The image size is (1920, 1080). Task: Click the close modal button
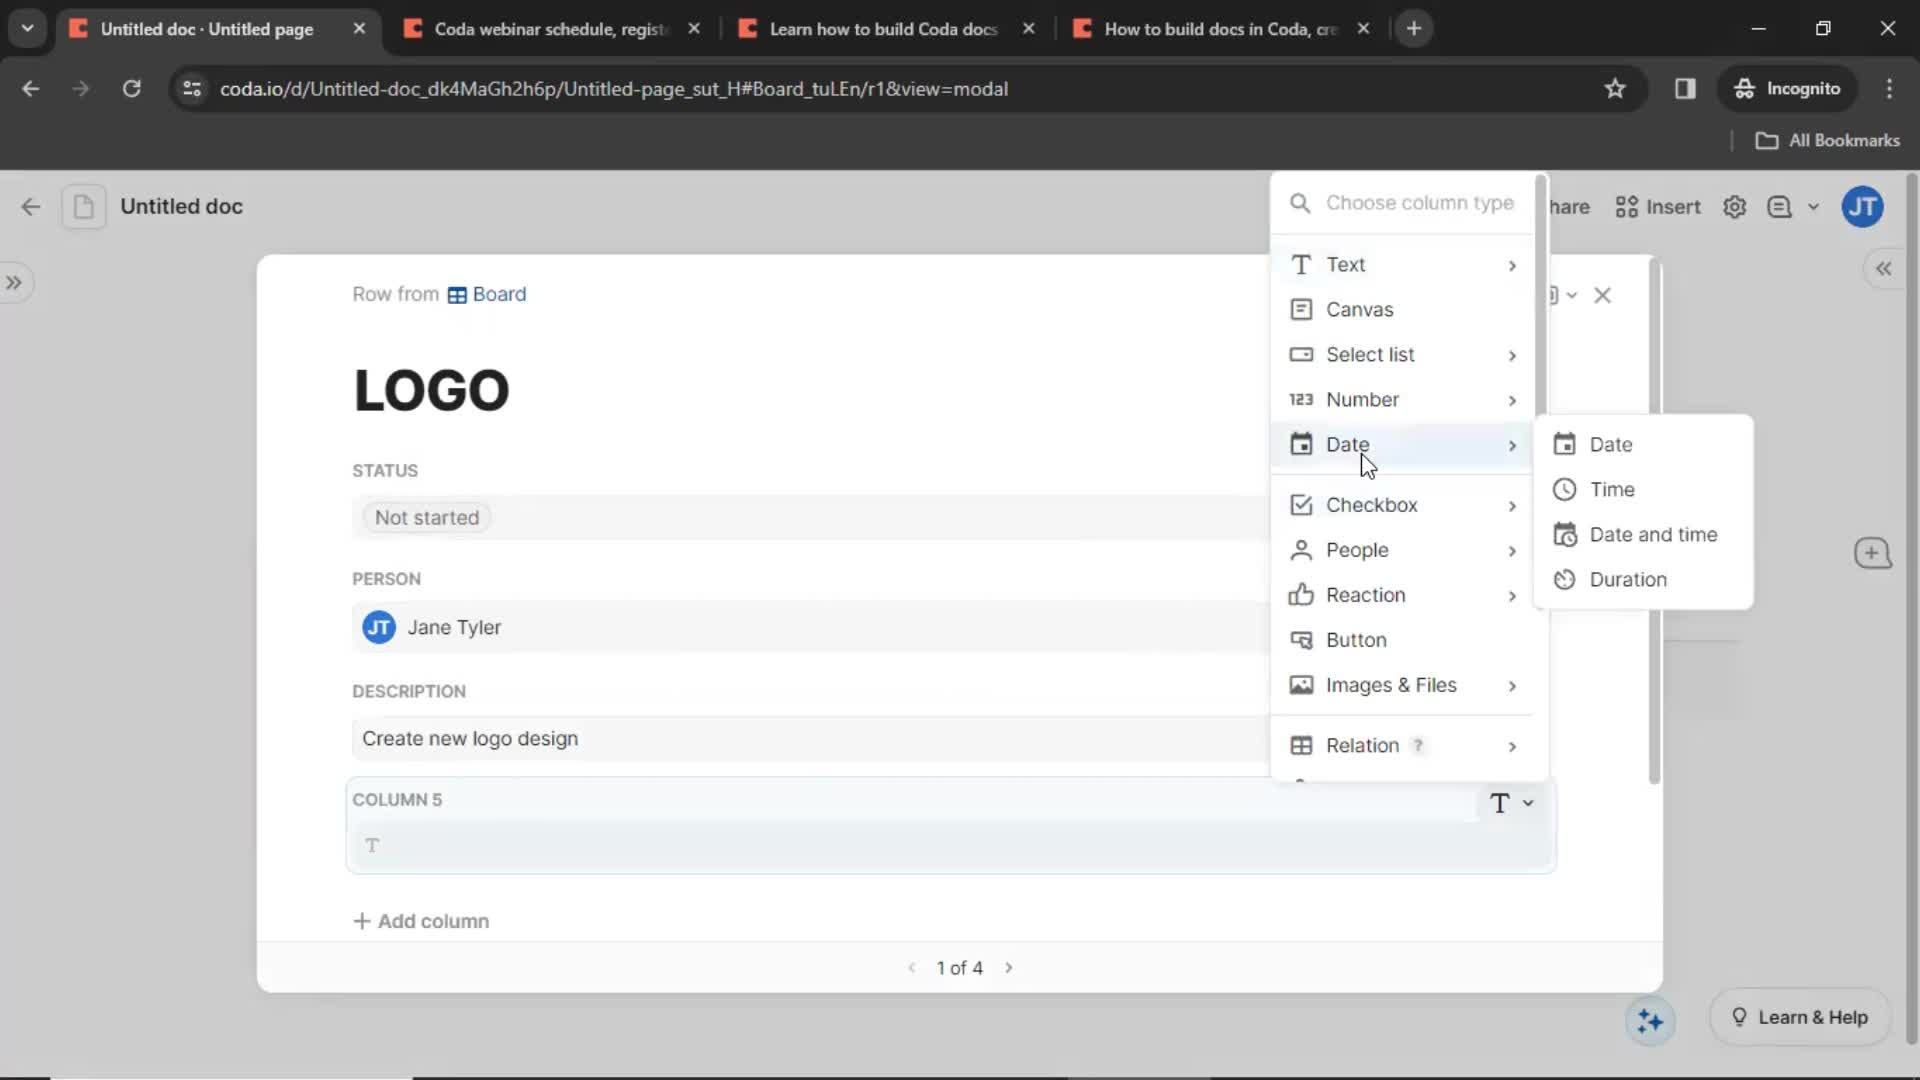point(1605,294)
